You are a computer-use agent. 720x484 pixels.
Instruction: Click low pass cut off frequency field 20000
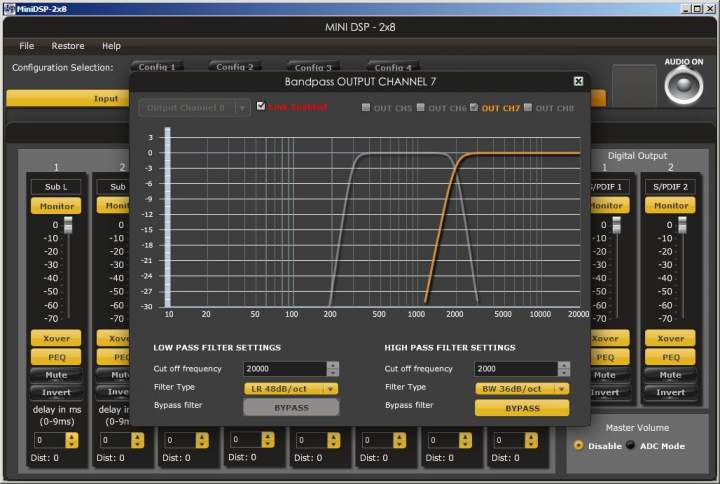point(285,368)
